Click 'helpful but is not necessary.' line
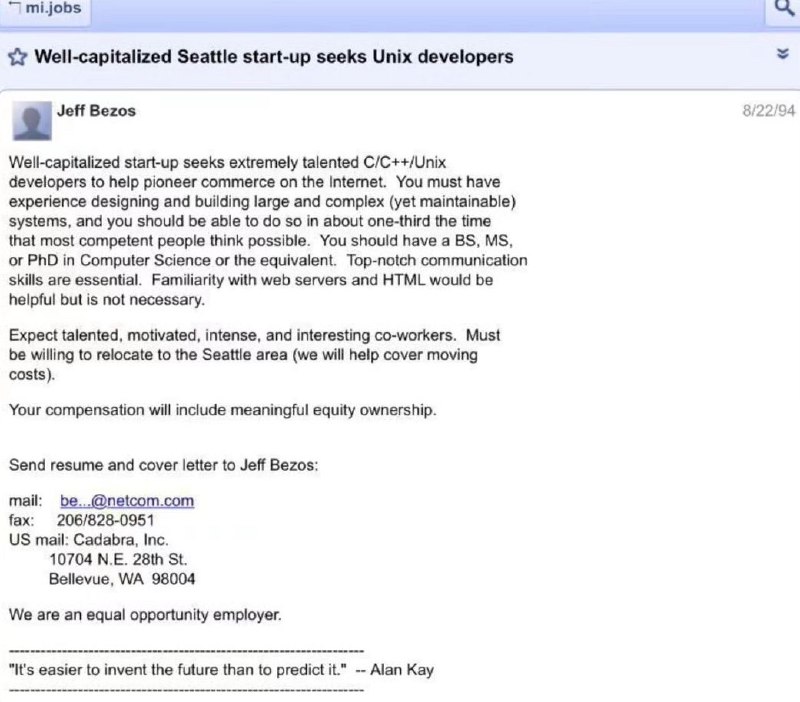The image size is (800, 702). pyautogui.click(x=107, y=299)
